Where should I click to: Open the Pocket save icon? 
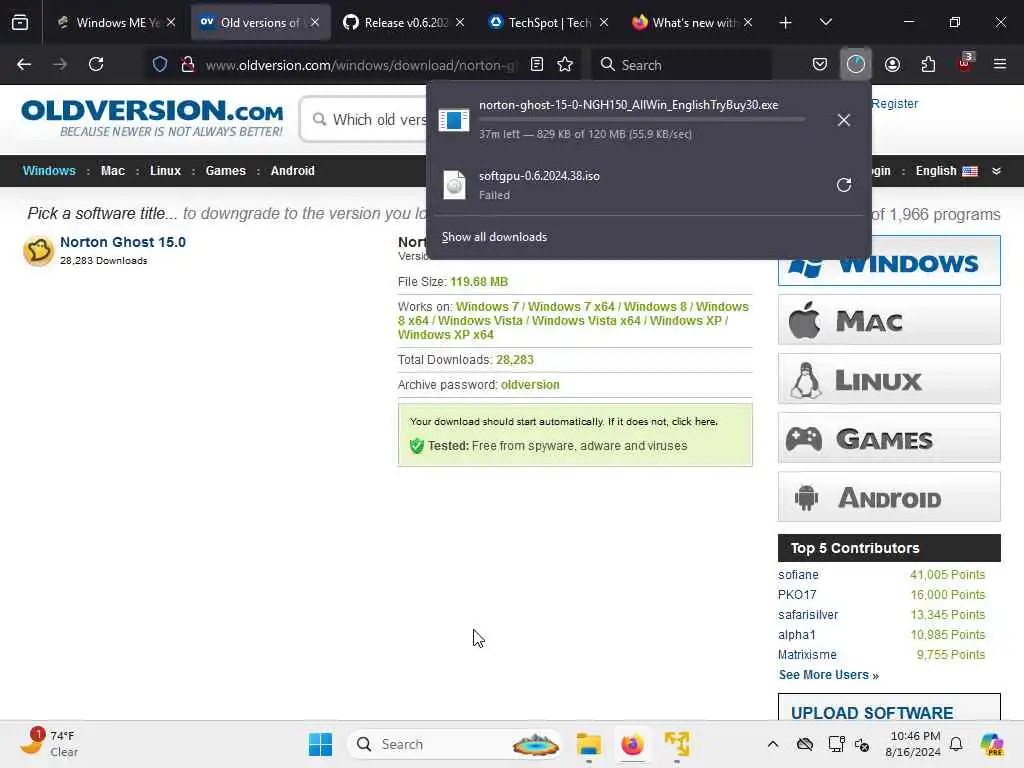pyautogui.click(x=820, y=64)
